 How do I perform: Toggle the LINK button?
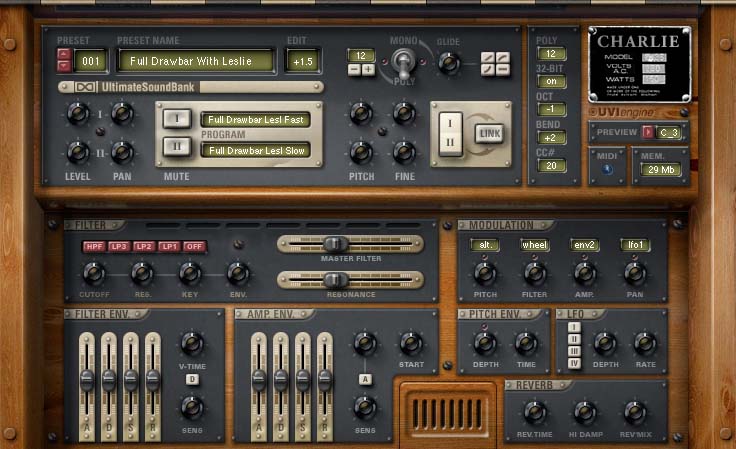(x=490, y=134)
